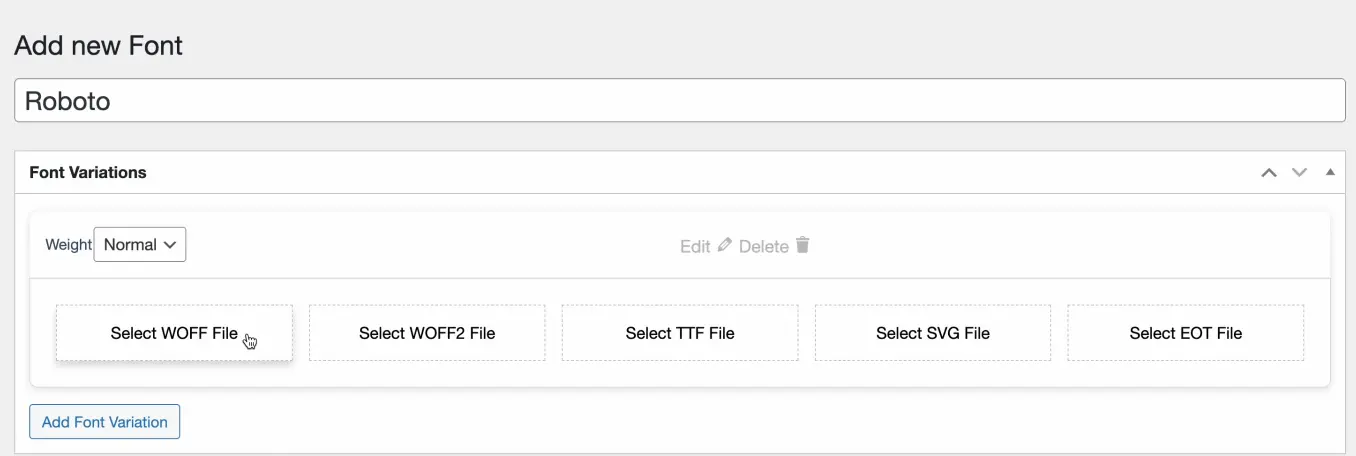
Task: Move Font Variations panel up
Action: (1269, 172)
